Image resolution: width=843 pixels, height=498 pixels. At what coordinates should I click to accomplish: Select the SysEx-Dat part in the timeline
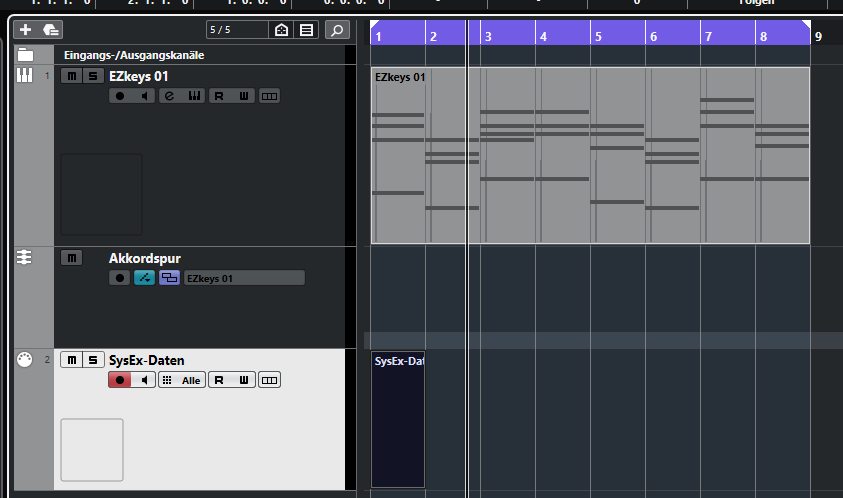point(398,419)
